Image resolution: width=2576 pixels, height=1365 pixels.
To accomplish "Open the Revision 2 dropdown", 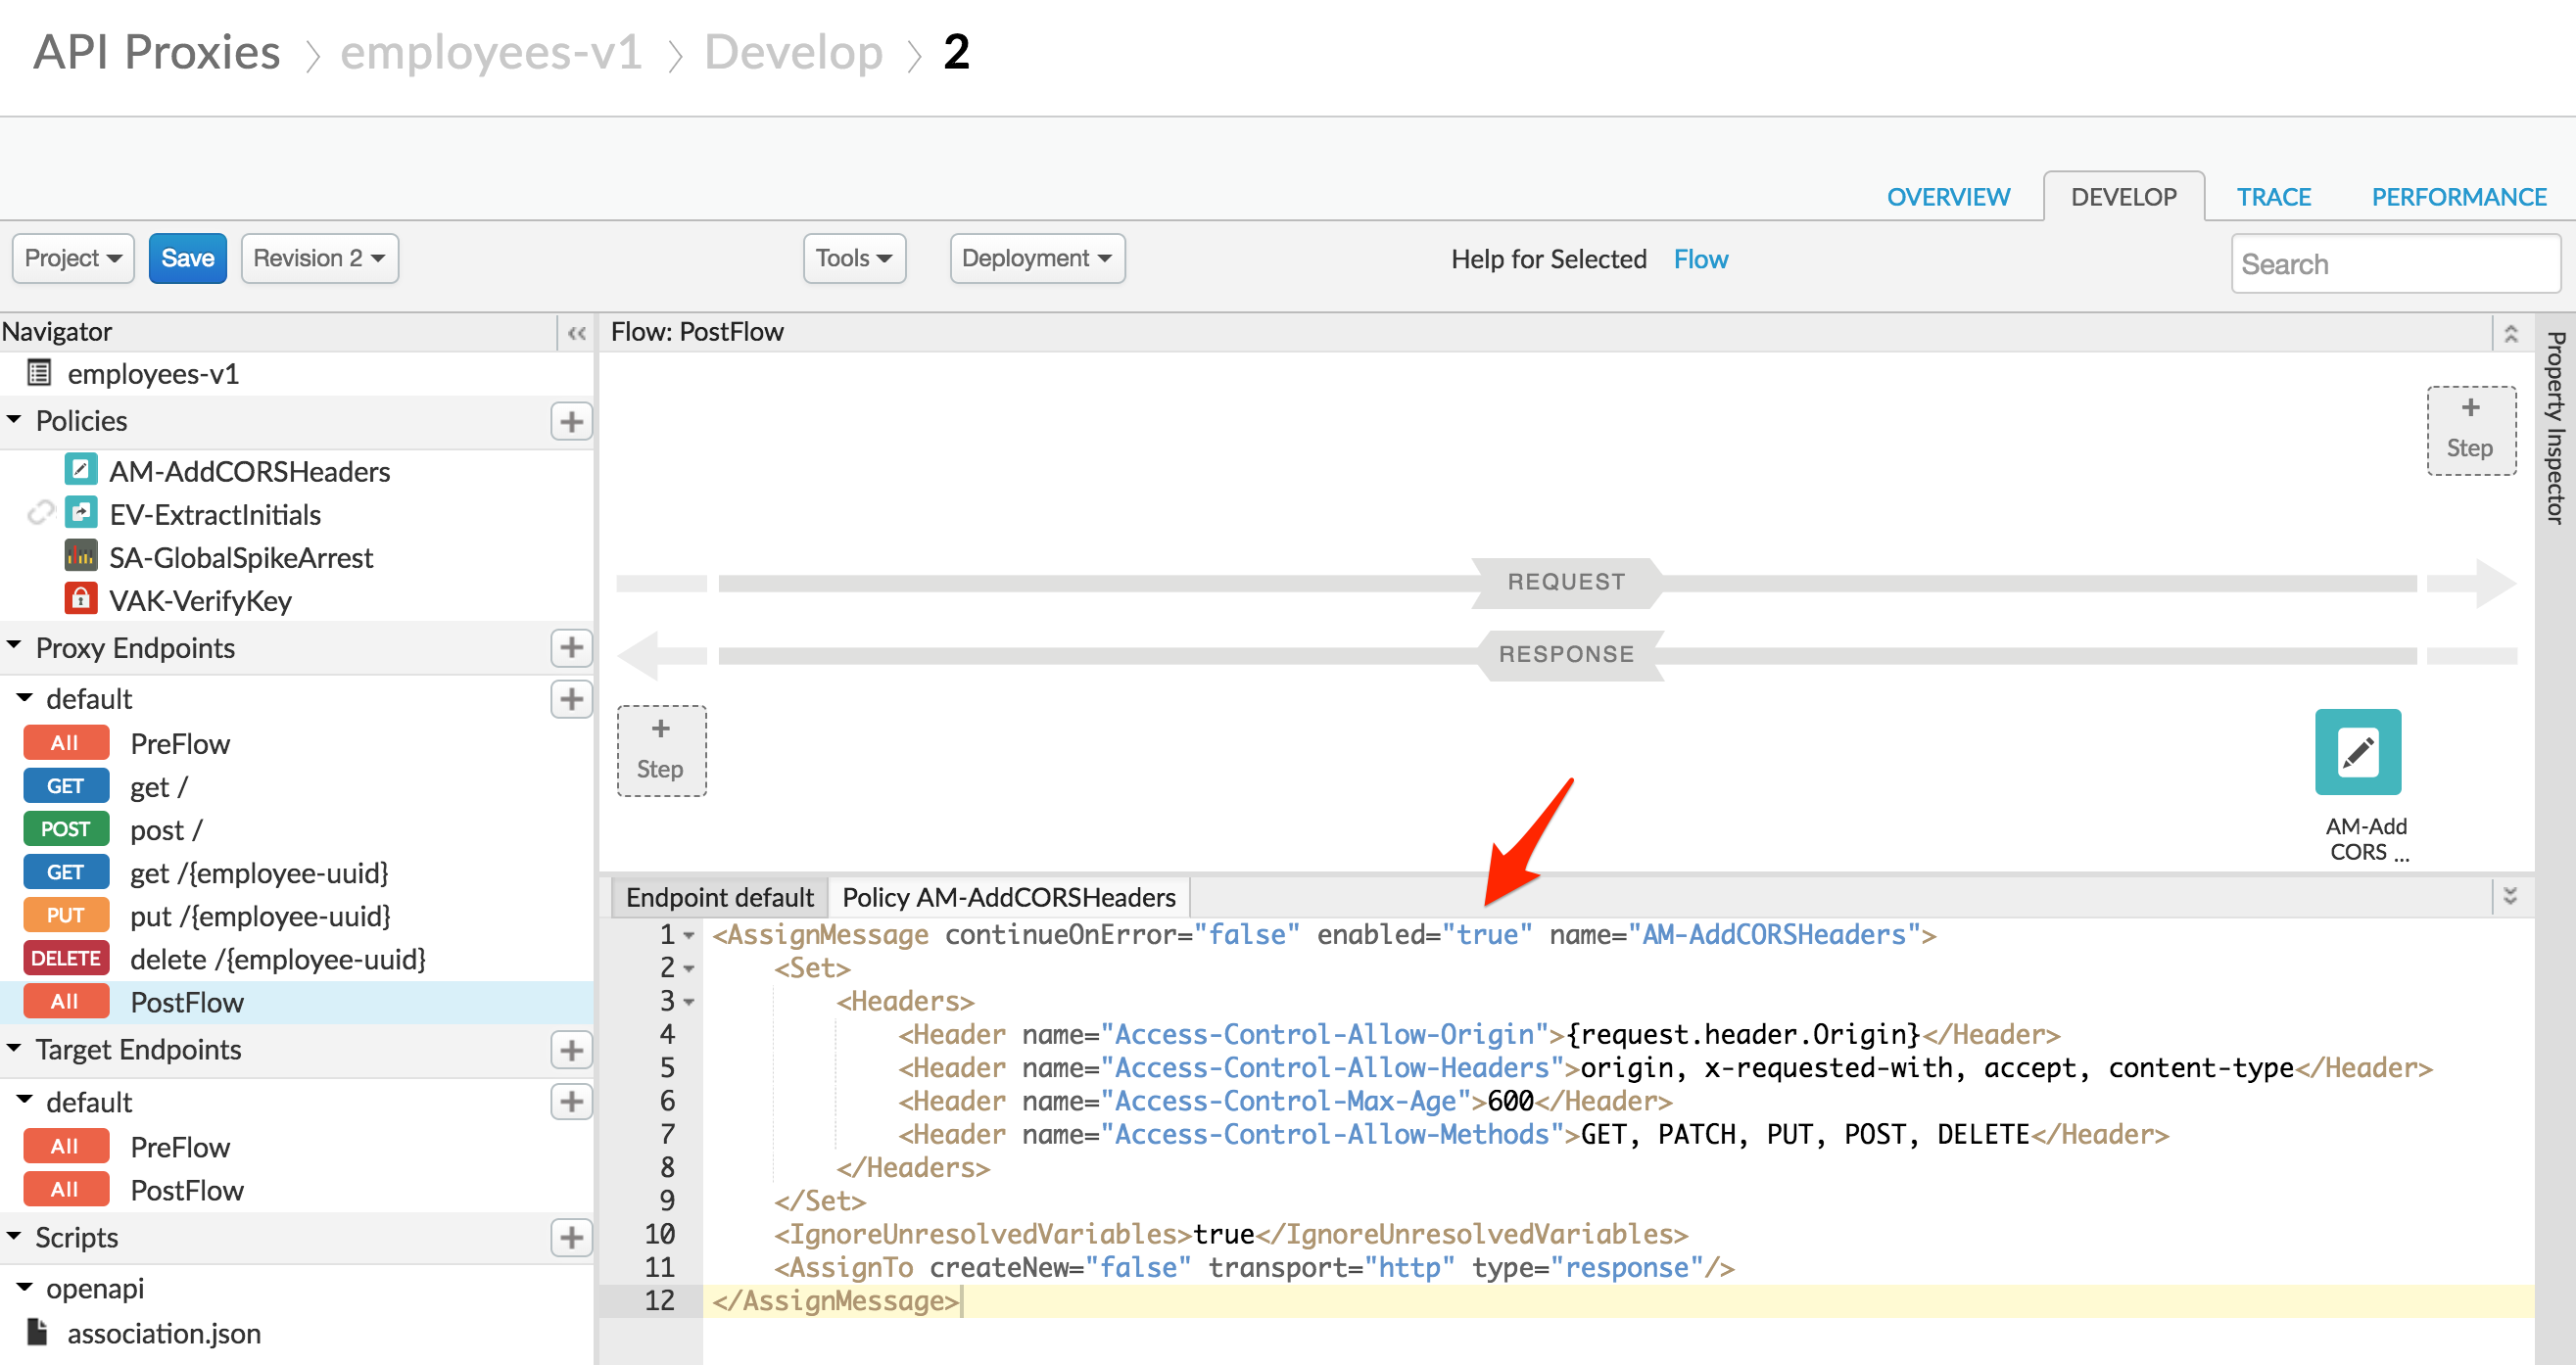I will pos(319,258).
